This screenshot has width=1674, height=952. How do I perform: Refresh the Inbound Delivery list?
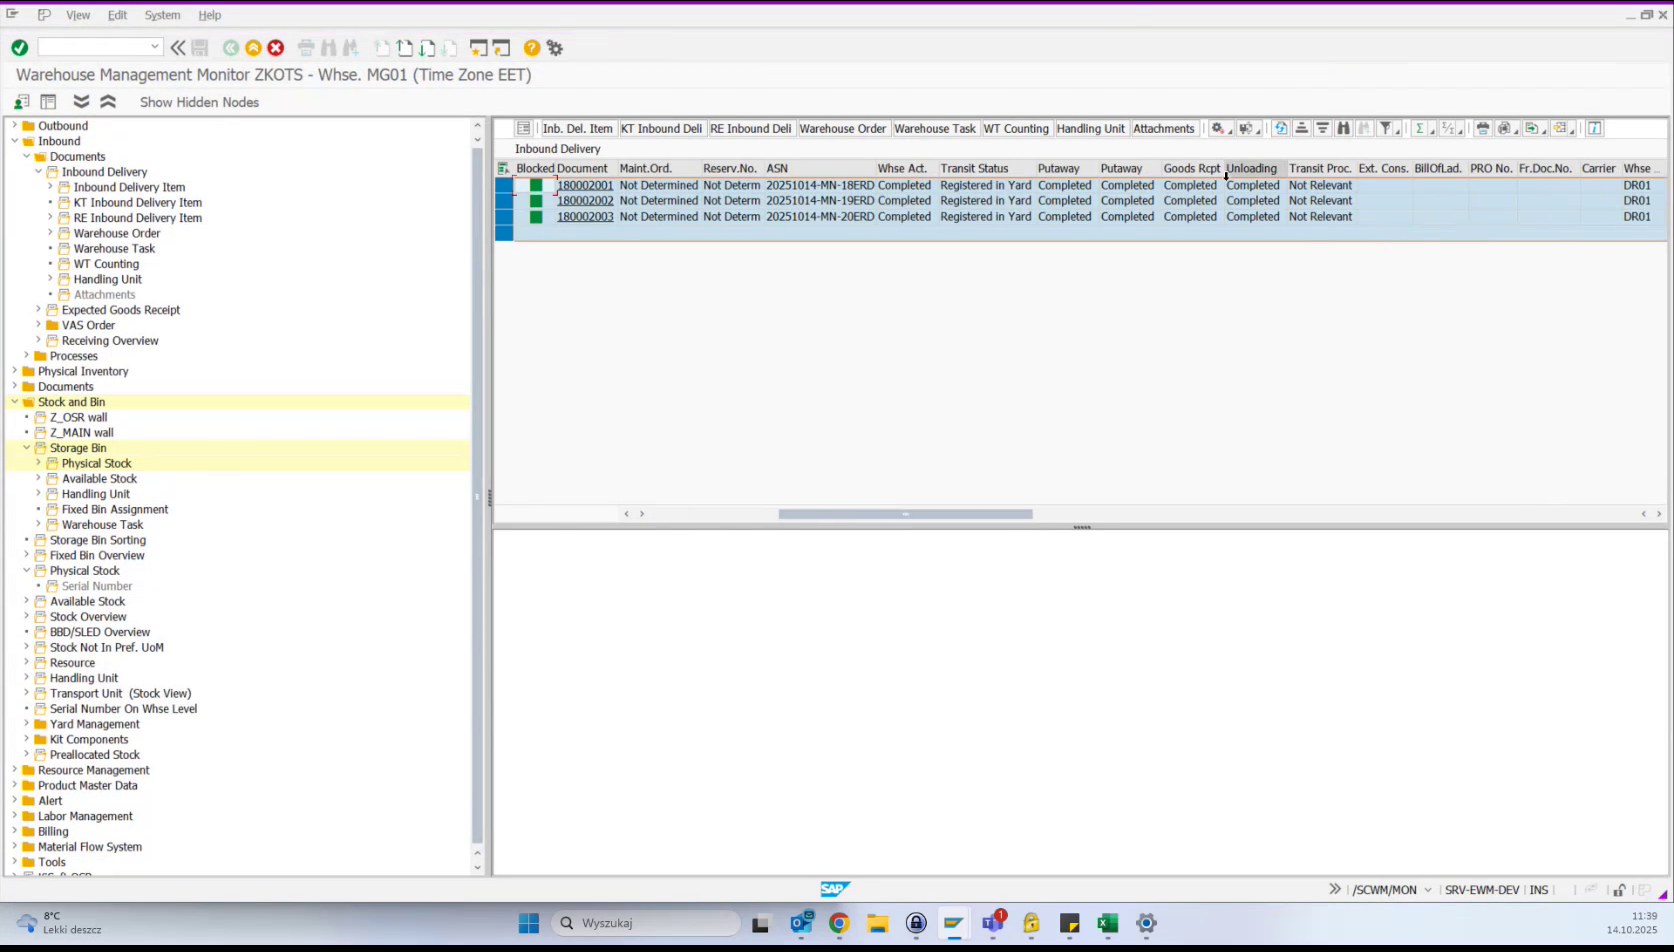(1281, 129)
